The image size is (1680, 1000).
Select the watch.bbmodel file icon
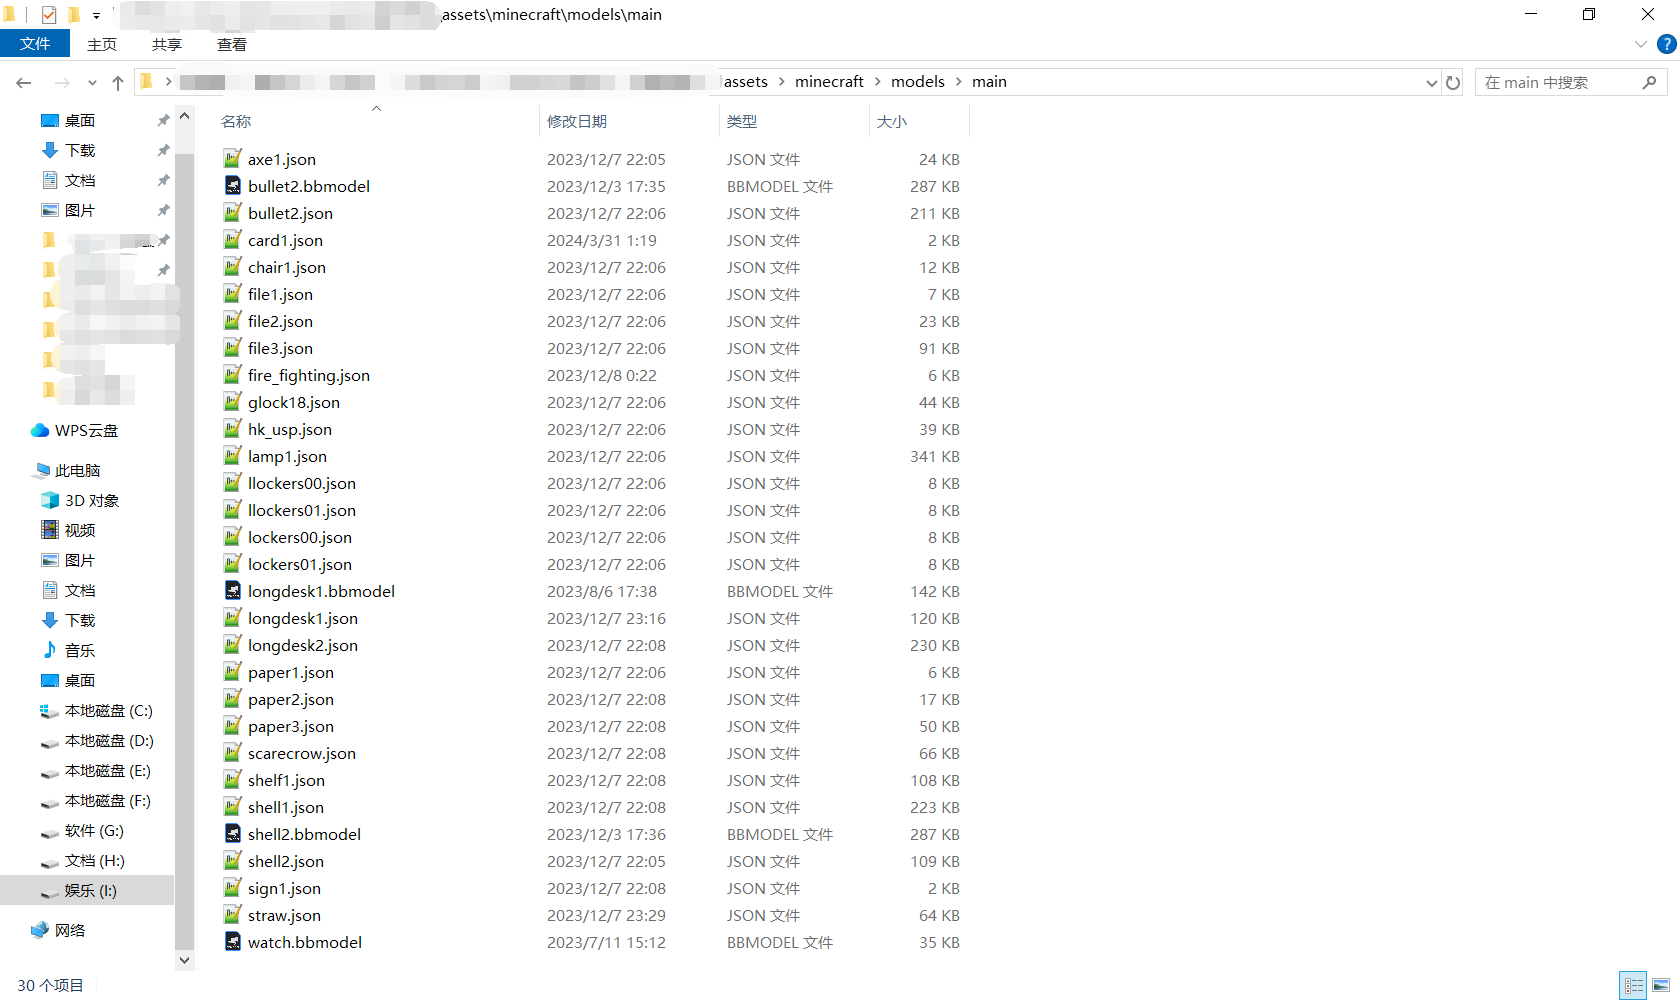coord(233,942)
